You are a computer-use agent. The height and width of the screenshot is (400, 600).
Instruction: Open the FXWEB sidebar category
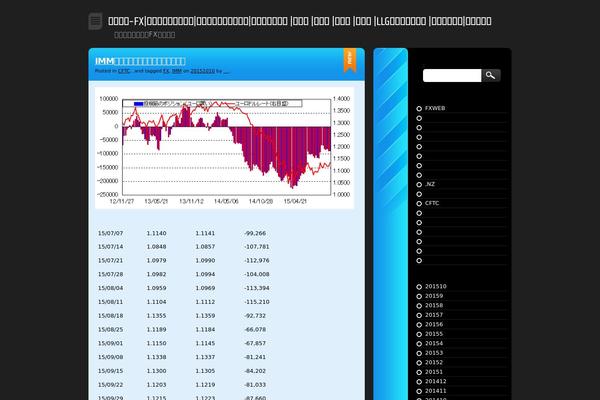[x=435, y=108]
